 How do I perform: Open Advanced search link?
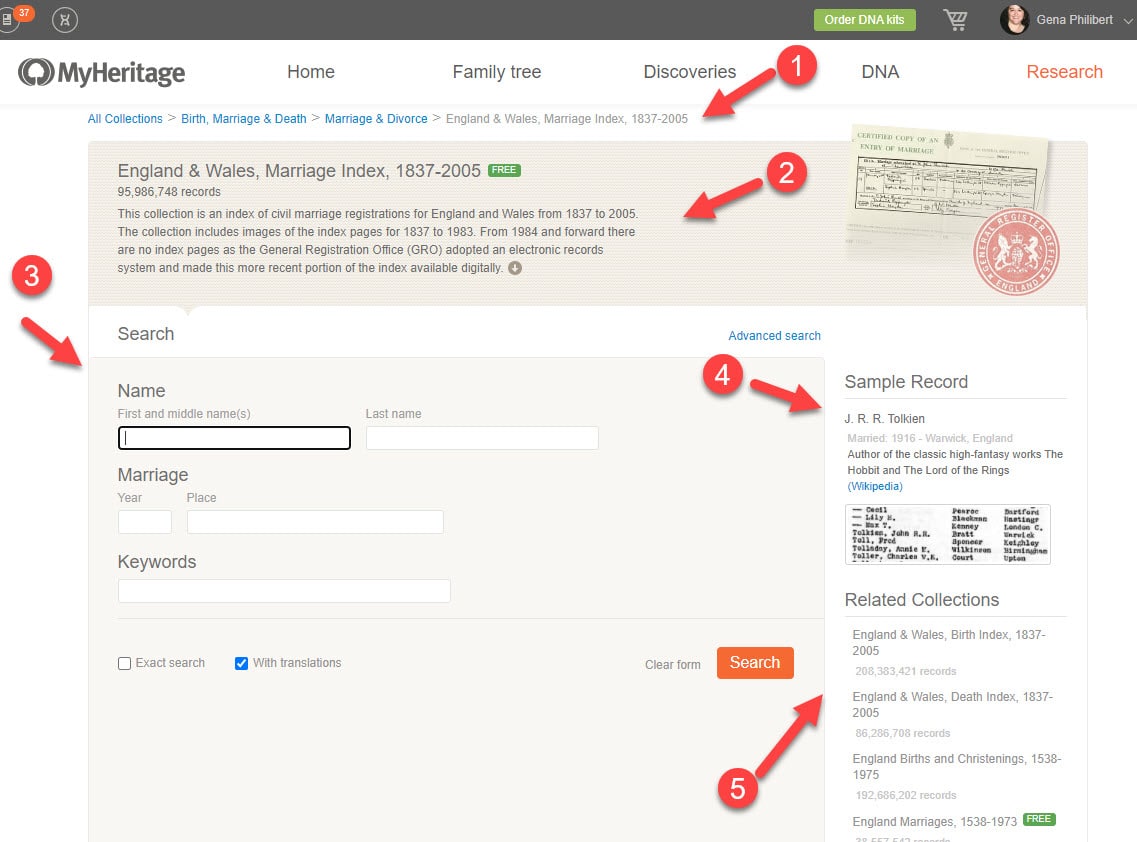(x=774, y=336)
